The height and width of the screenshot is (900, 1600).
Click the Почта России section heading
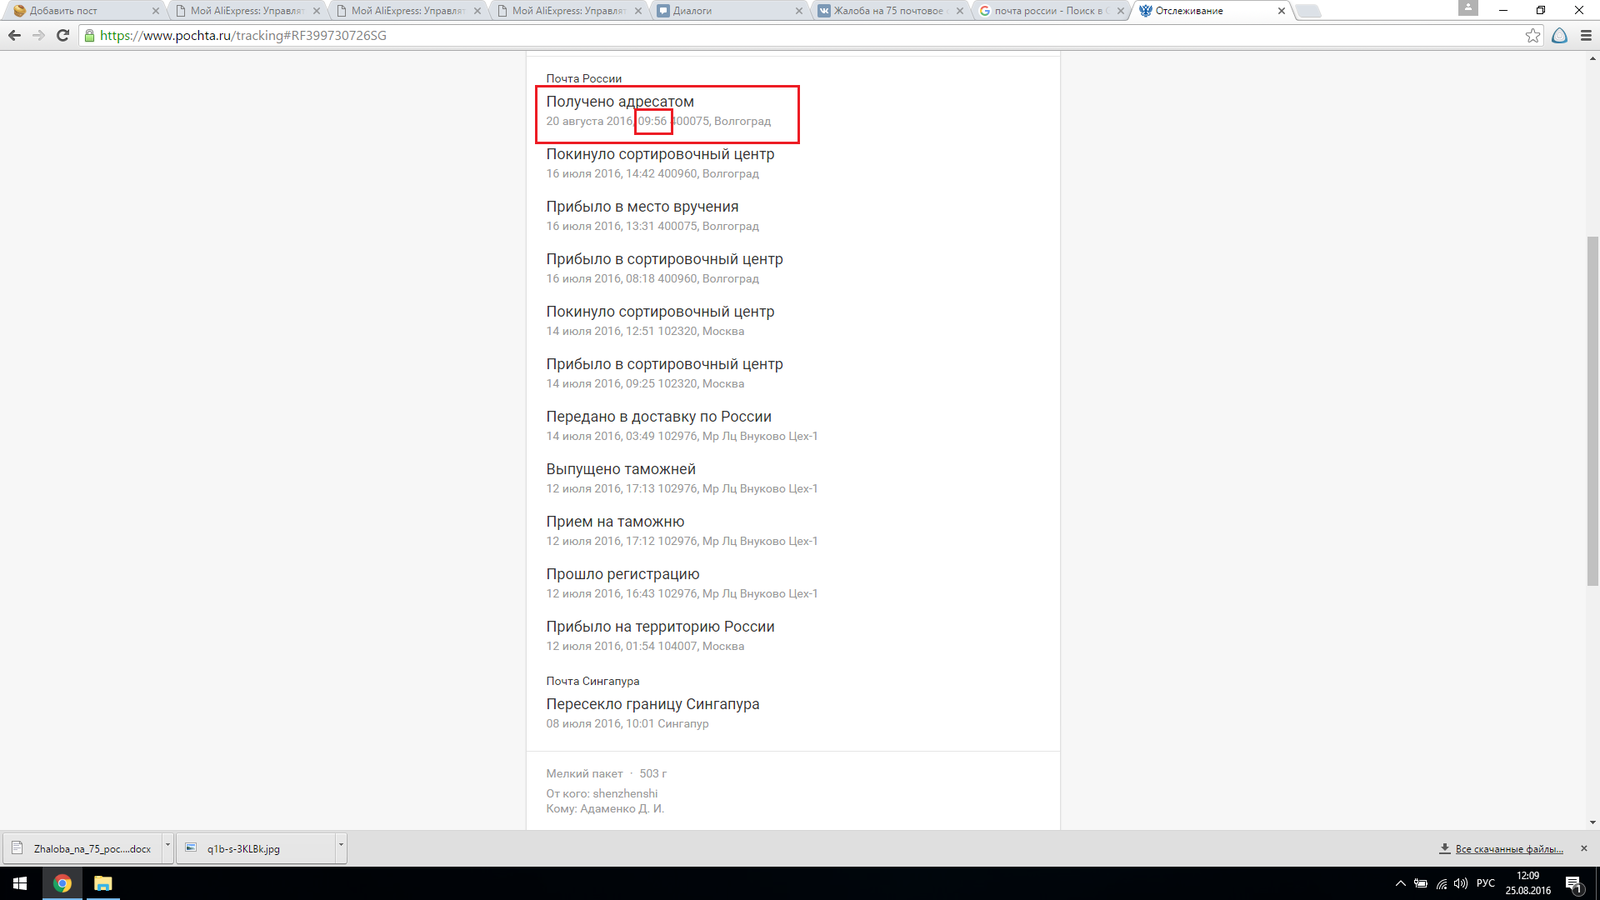coord(584,78)
